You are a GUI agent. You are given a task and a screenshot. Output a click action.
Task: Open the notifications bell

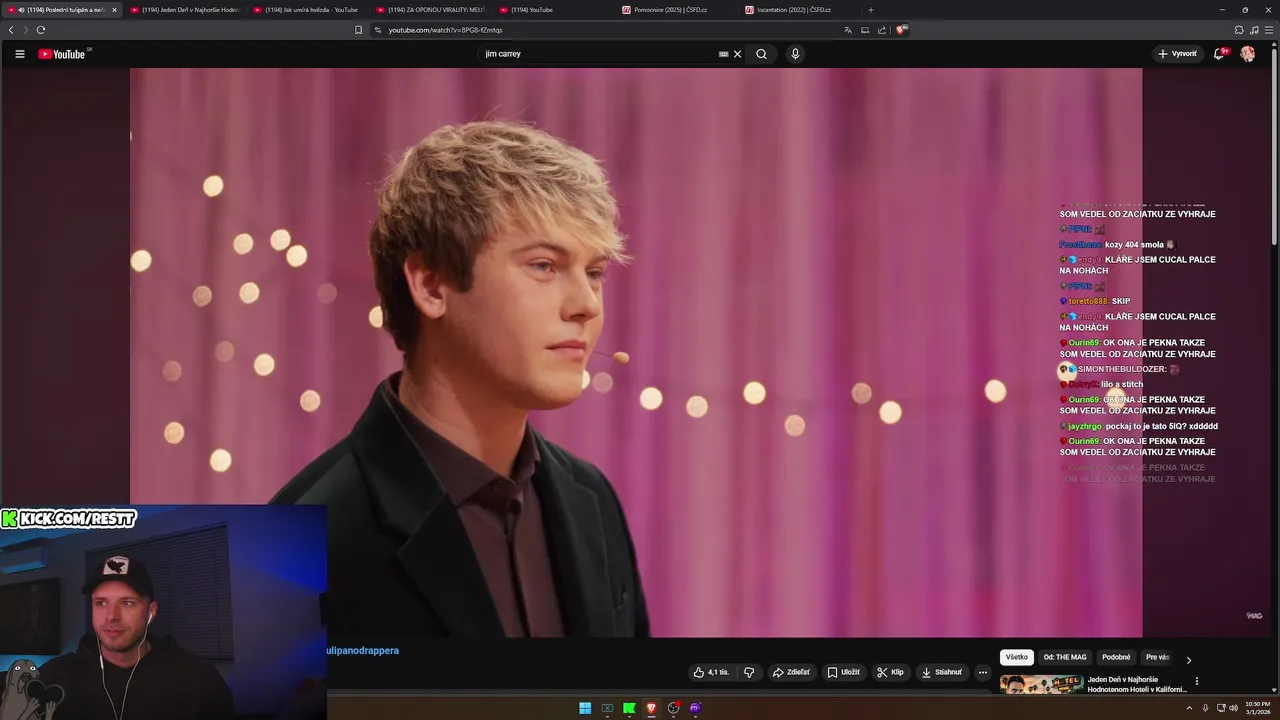click(1218, 54)
